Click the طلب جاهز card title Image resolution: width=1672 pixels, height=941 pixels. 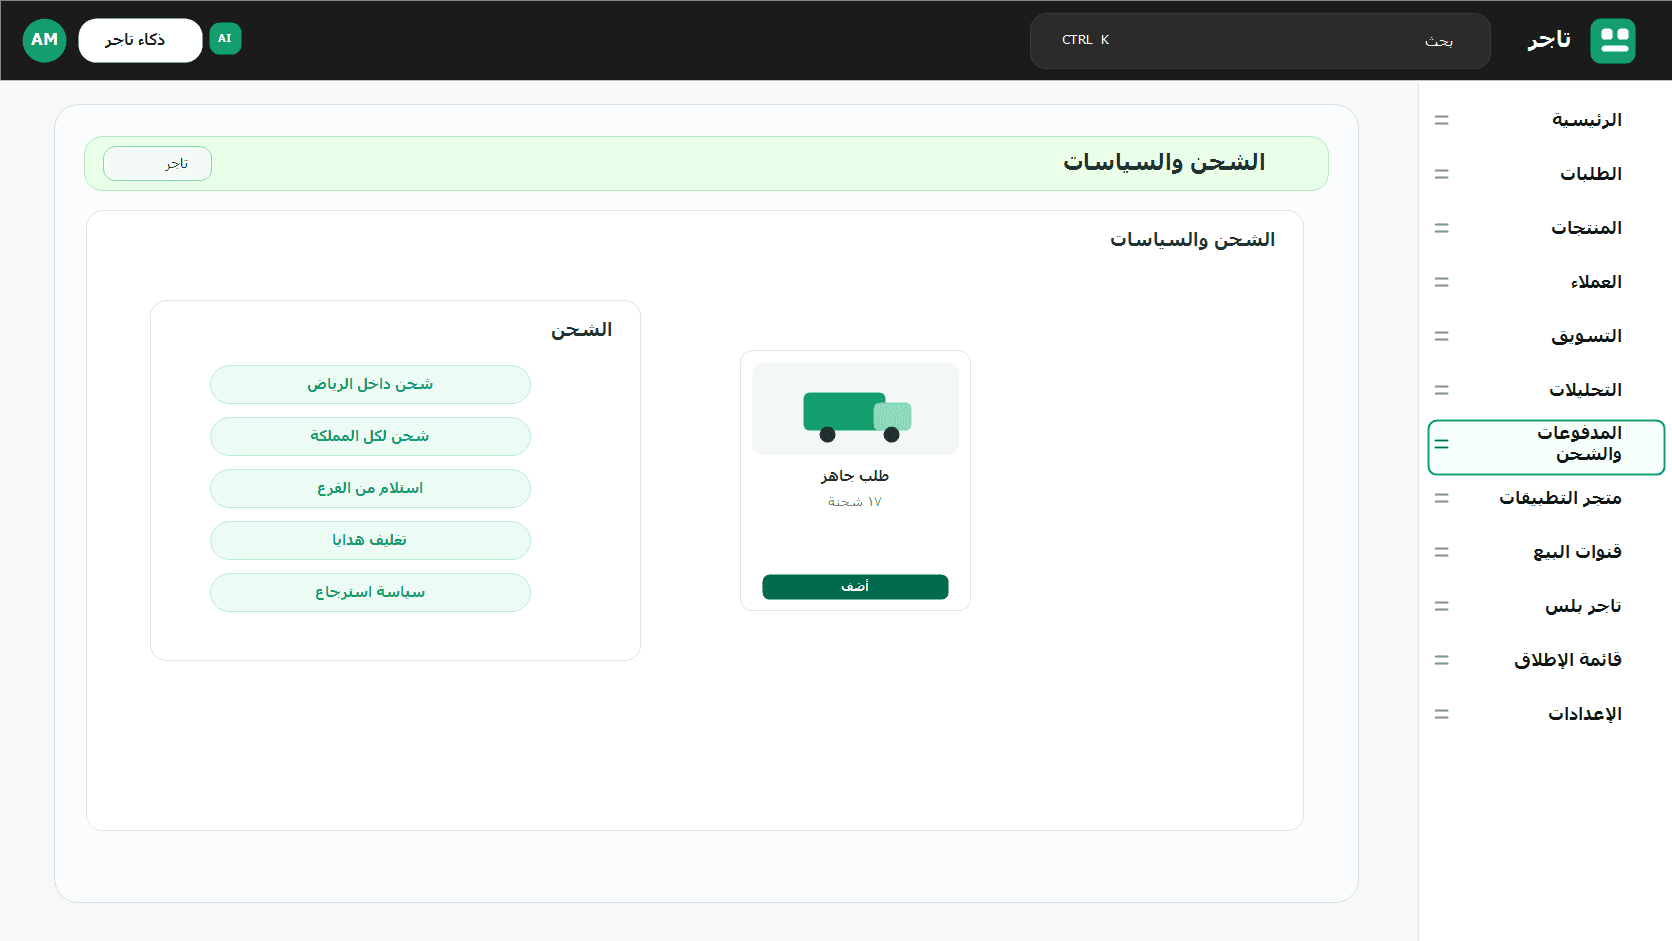[855, 476]
